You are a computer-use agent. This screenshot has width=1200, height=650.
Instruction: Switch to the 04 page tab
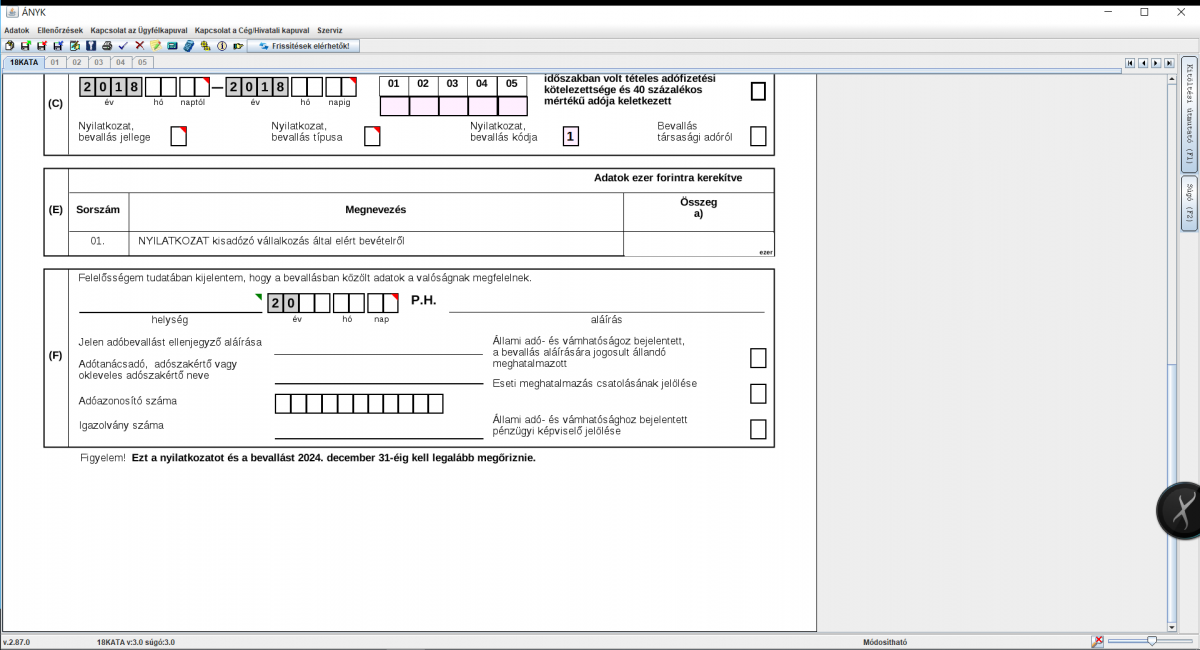click(121, 62)
